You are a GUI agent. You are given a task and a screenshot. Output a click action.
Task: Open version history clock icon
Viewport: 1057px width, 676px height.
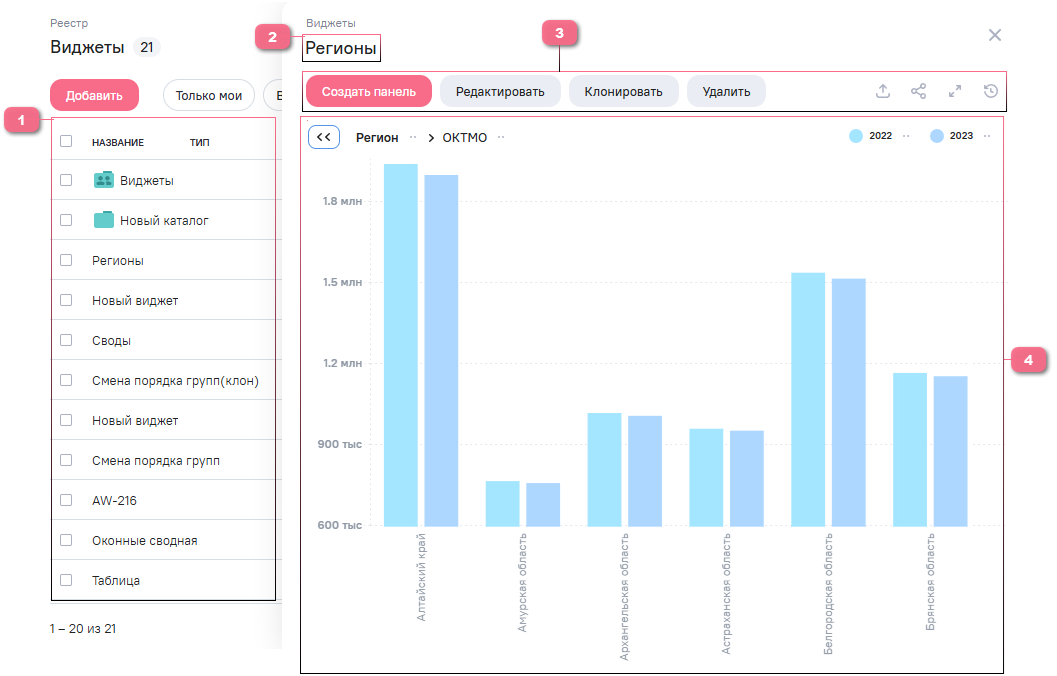pos(991,91)
